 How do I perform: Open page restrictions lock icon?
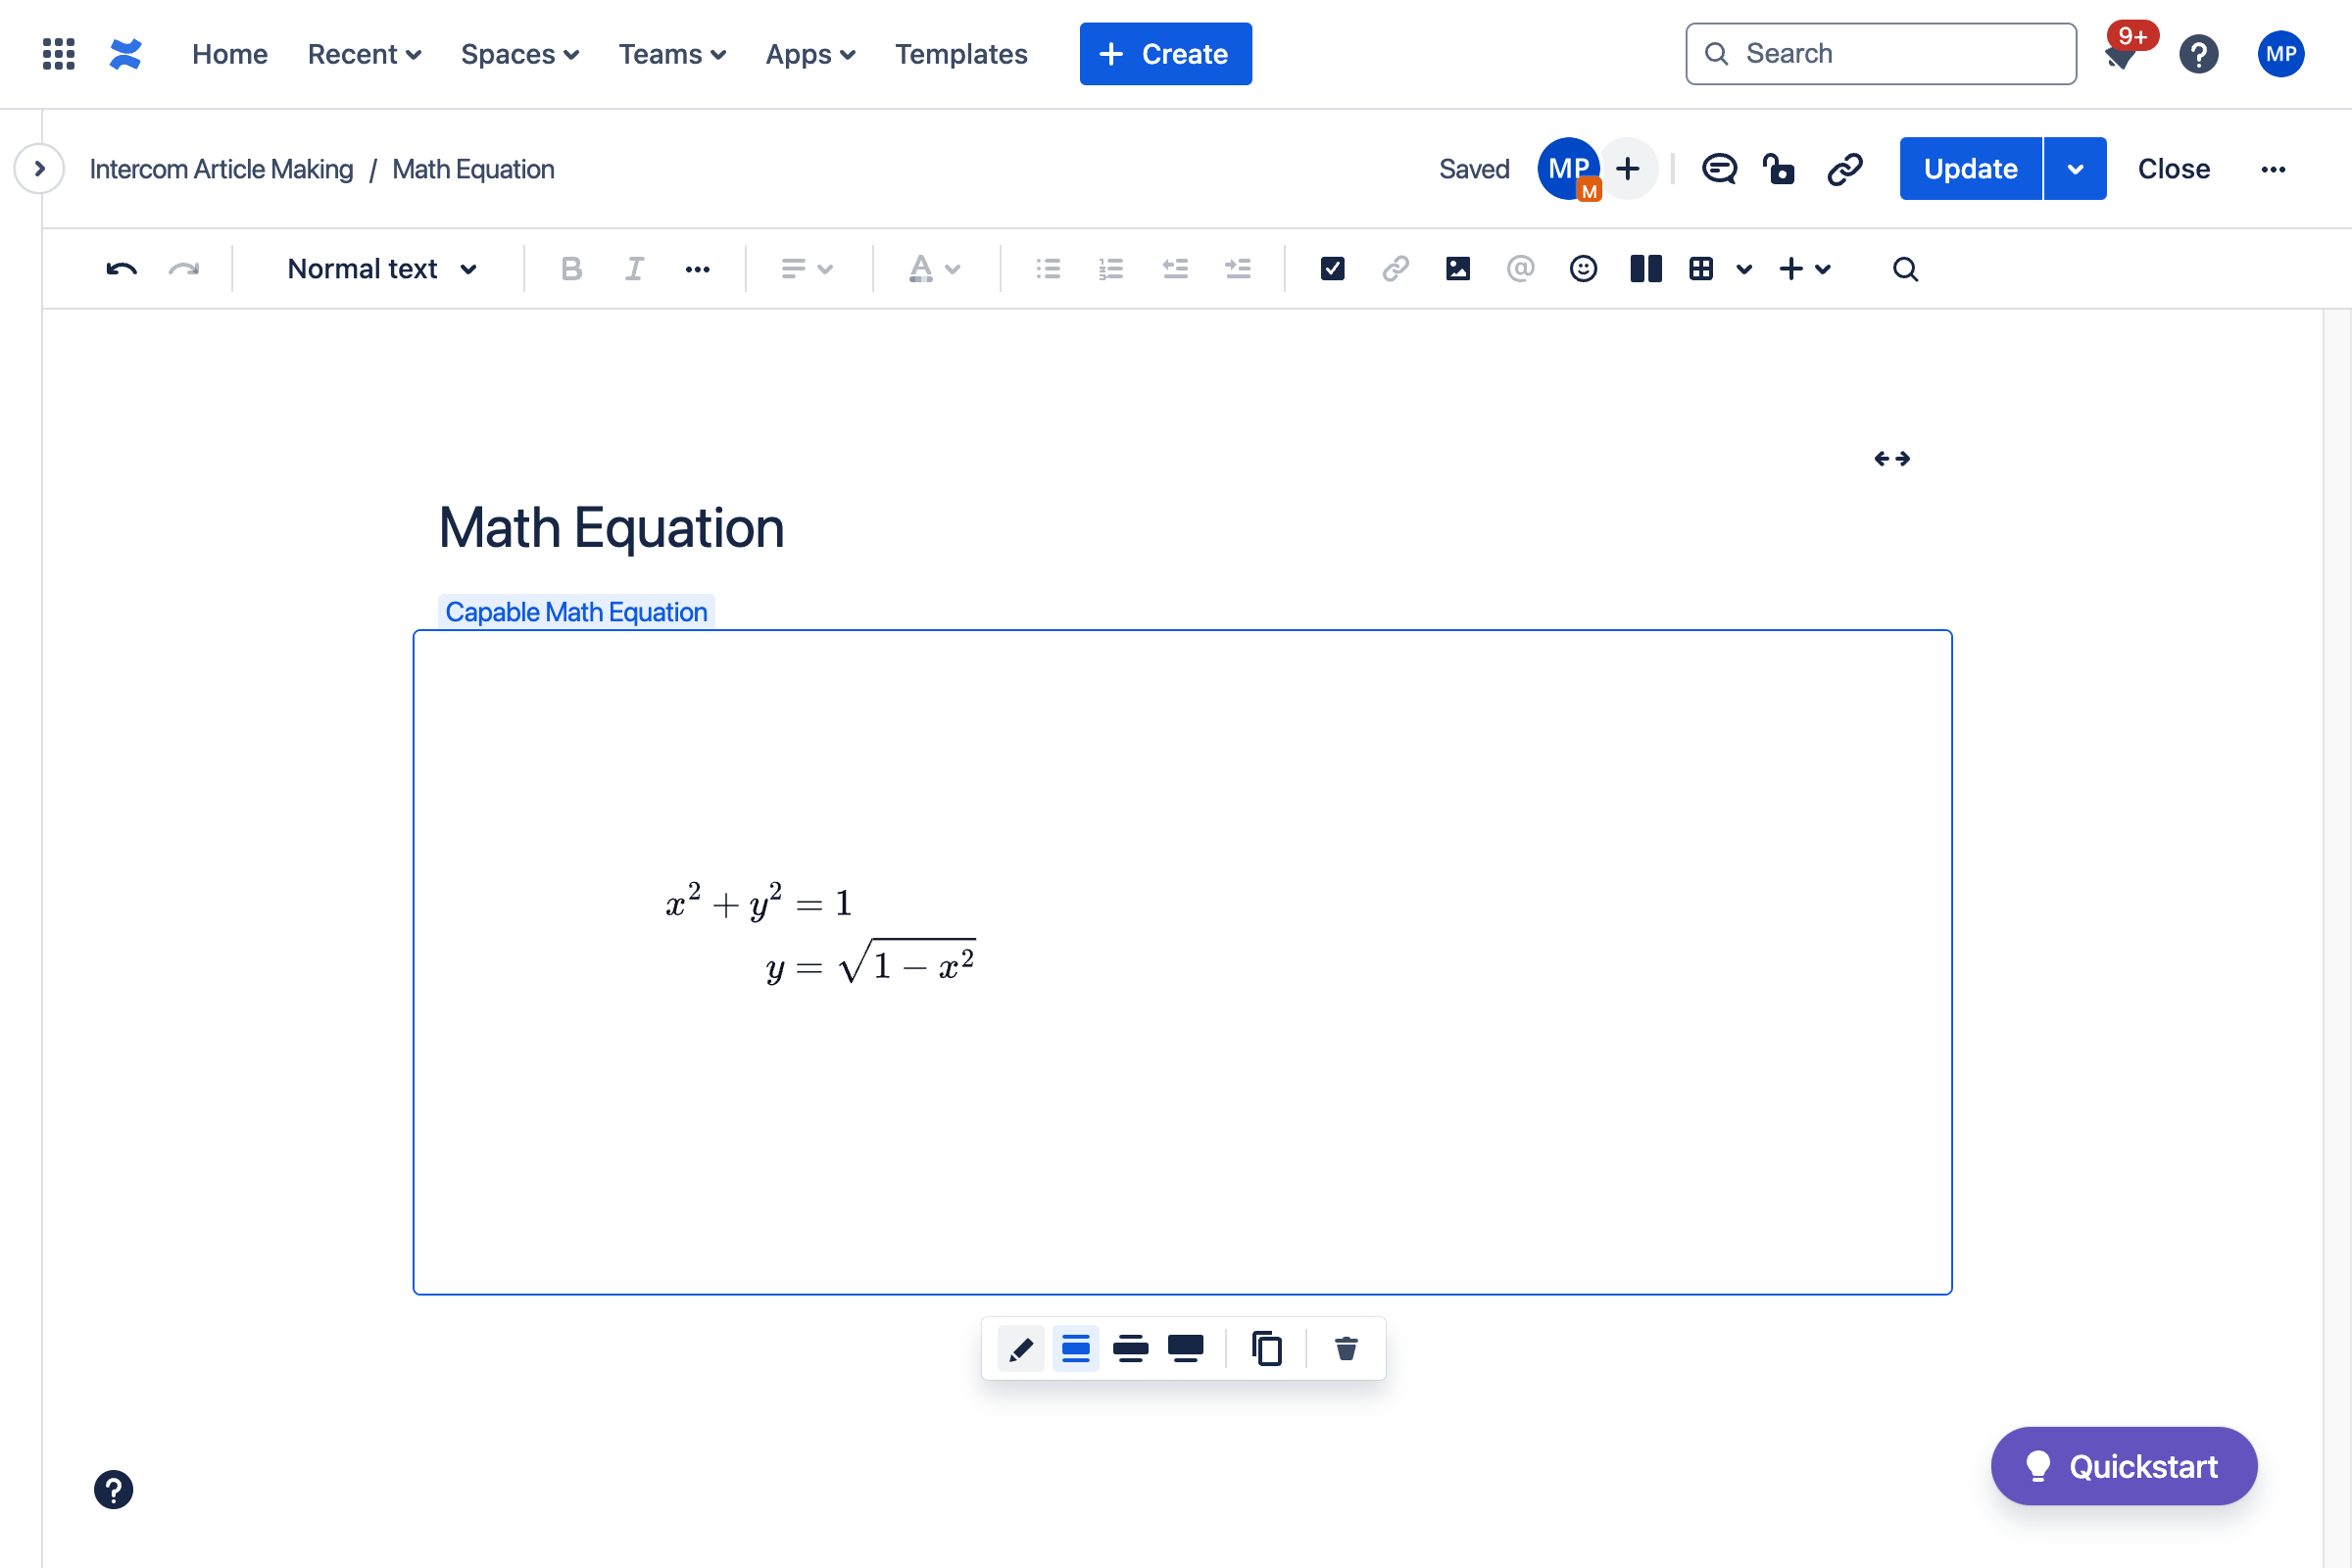coord(1779,169)
